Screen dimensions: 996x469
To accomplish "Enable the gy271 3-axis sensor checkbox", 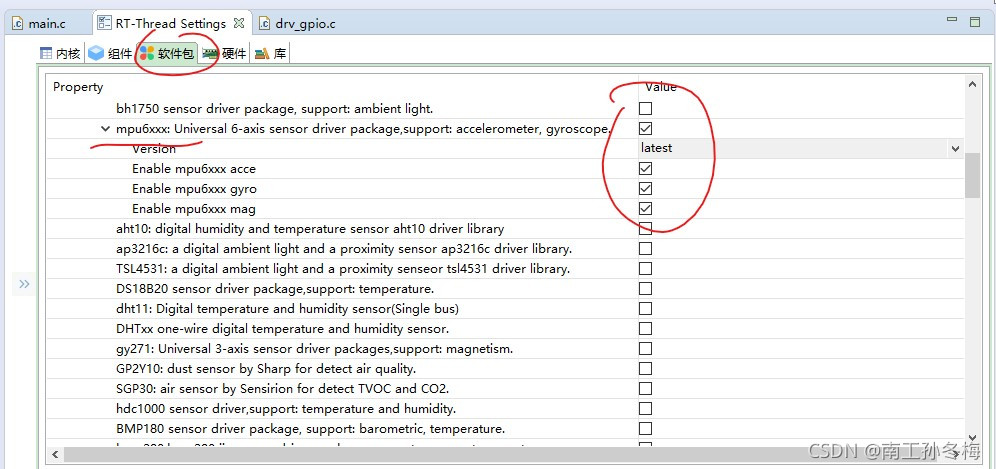I will pos(645,348).
